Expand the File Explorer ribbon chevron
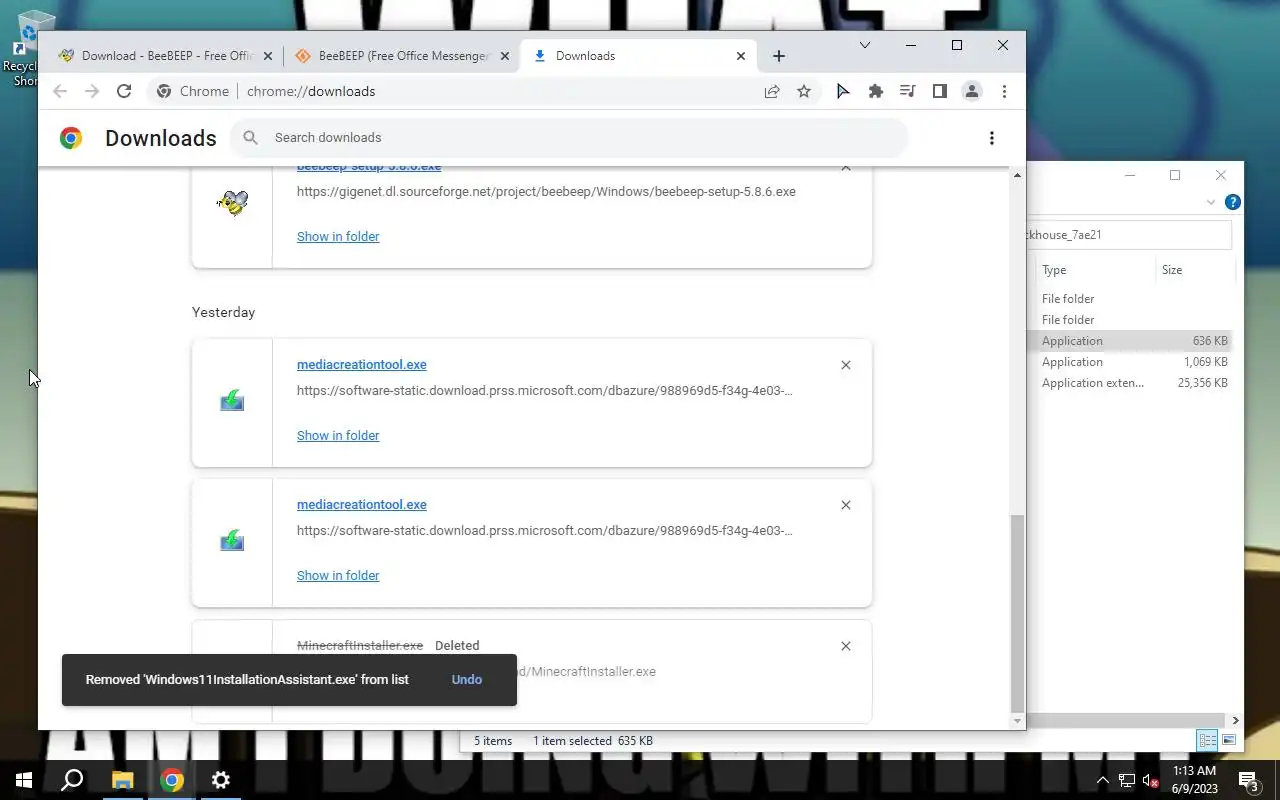The width and height of the screenshot is (1280, 800). click(1211, 202)
